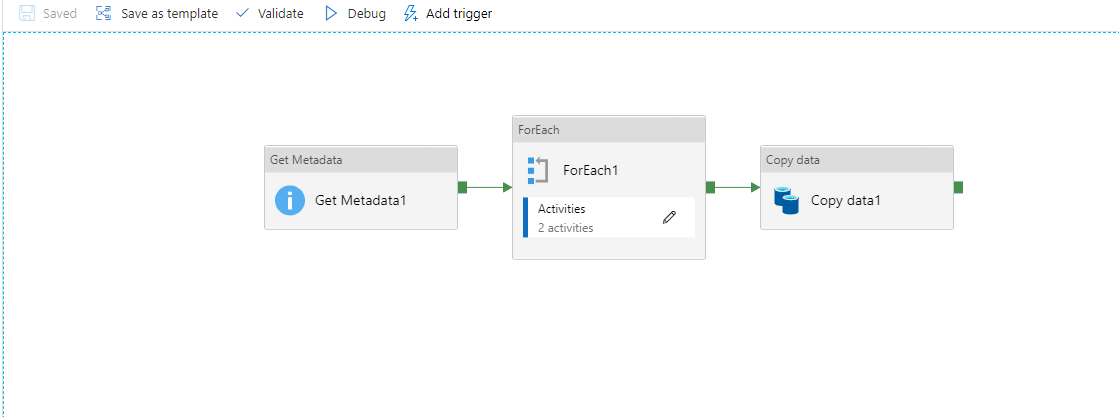Screen dimensions: 1119x417
Task: Click the Get Metadata node header
Action: coord(361,159)
